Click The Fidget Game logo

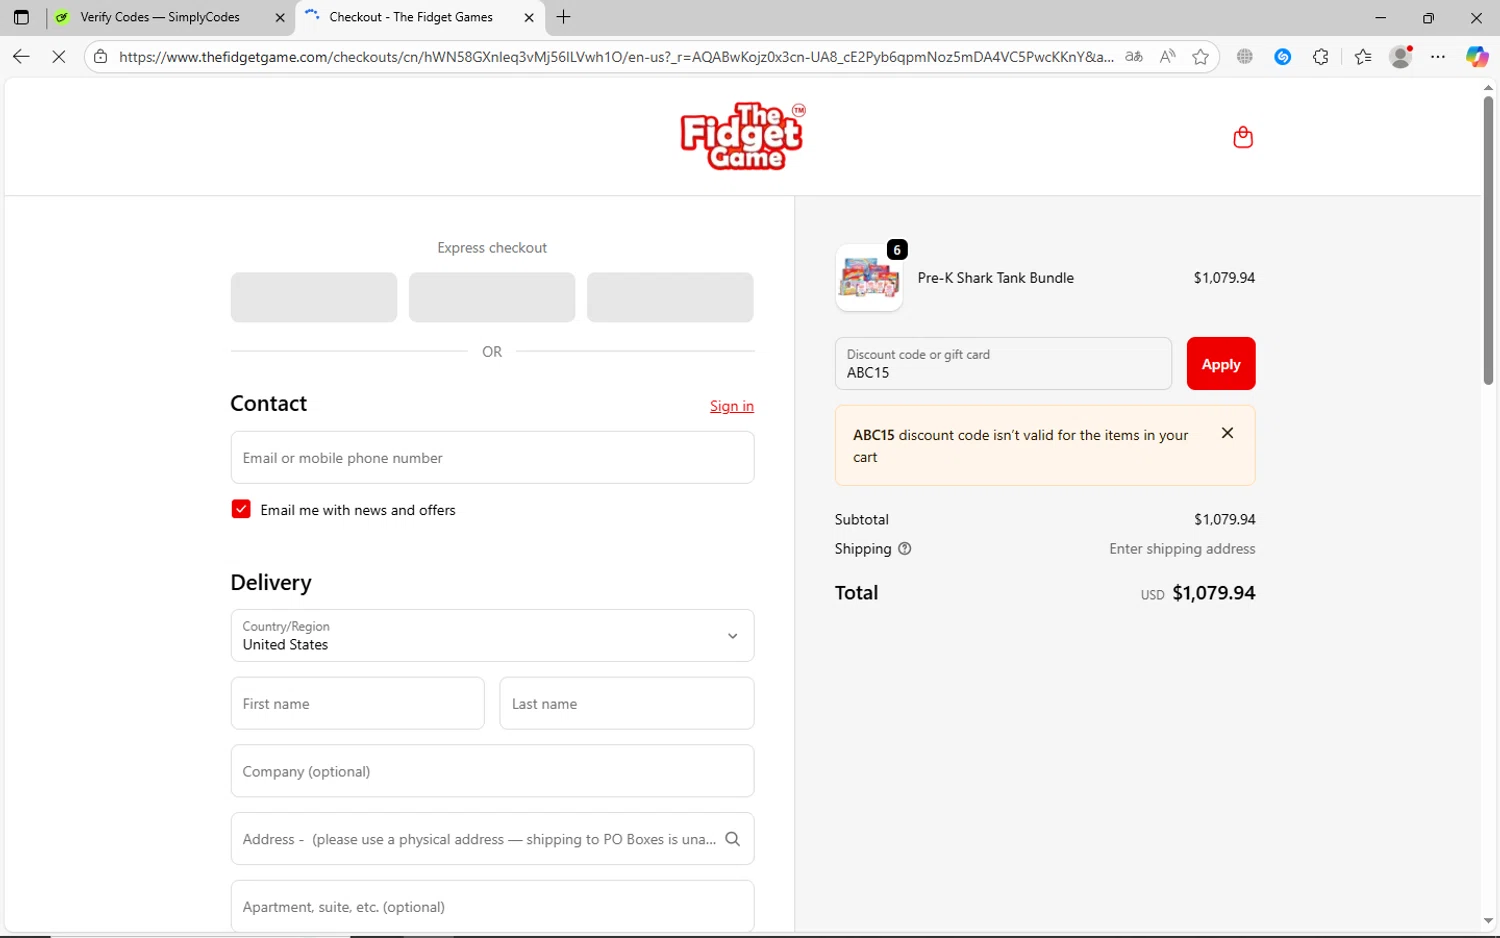[742, 136]
